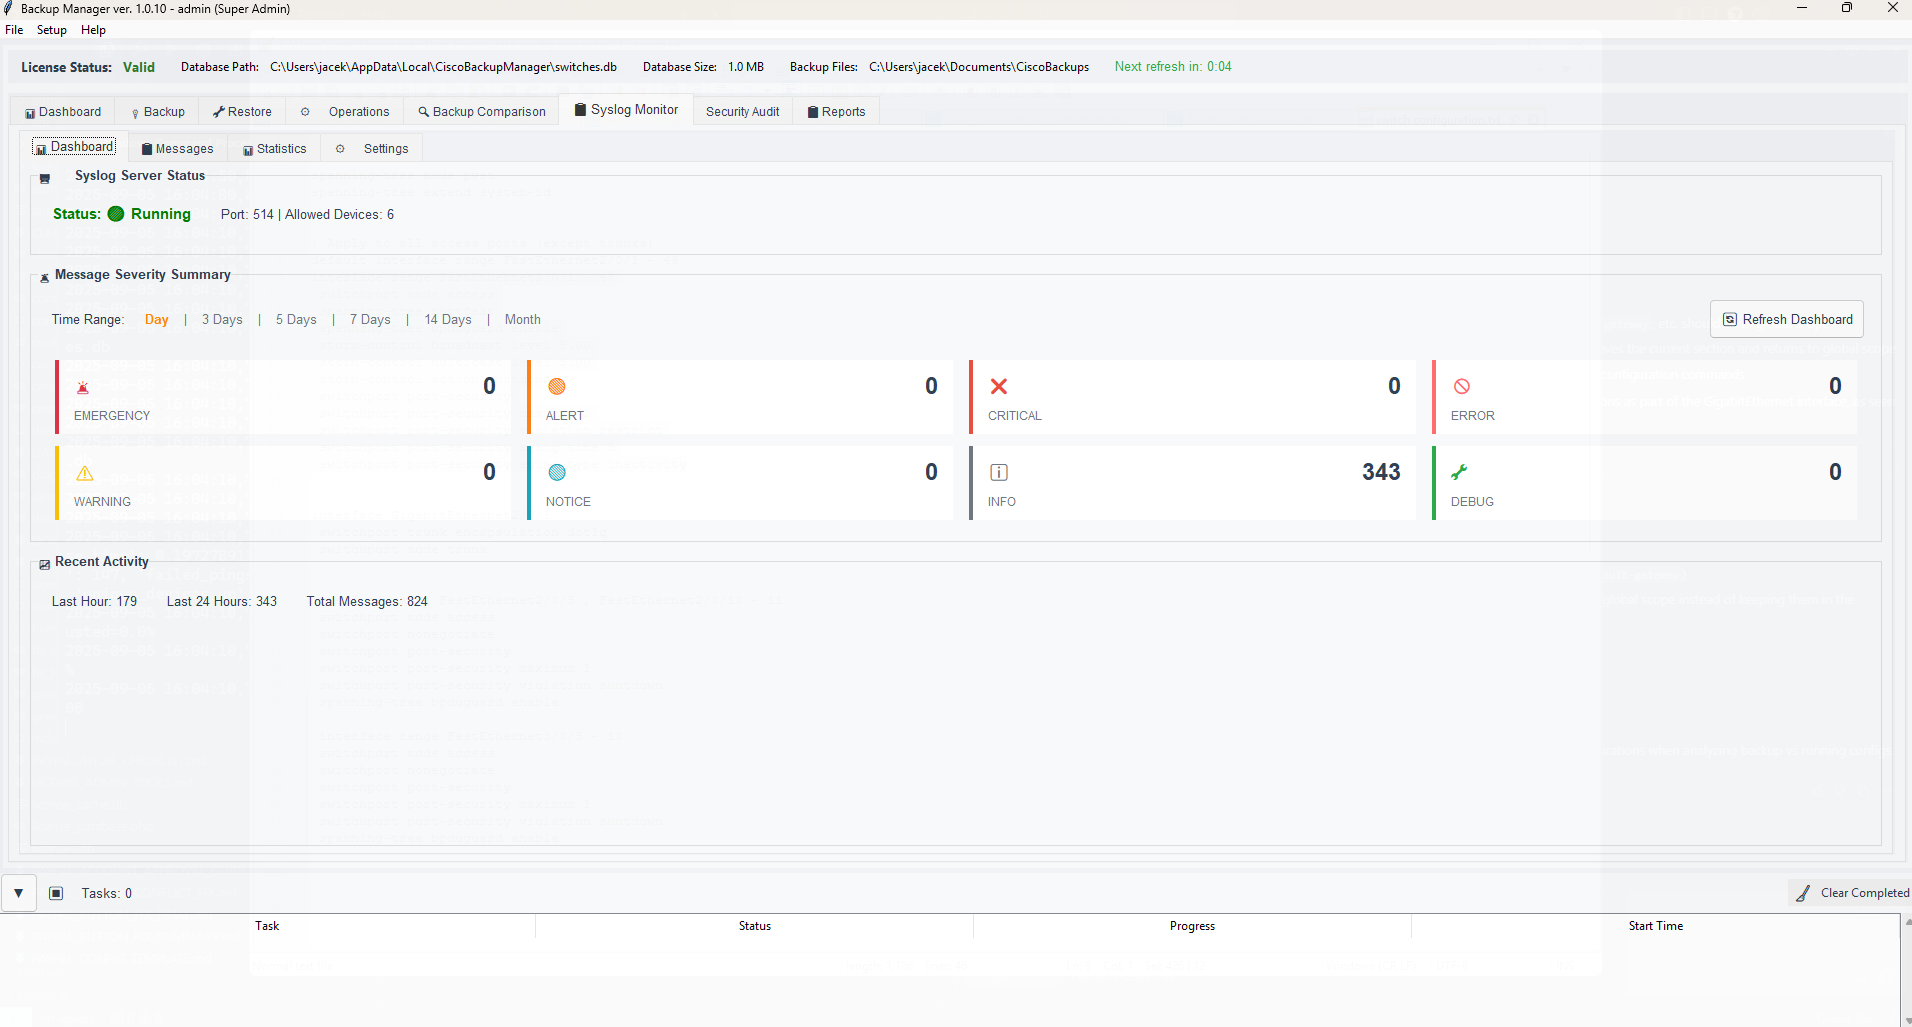Click the blue Notice severity icon
Screen dimensions: 1912x1027
pos(557,472)
